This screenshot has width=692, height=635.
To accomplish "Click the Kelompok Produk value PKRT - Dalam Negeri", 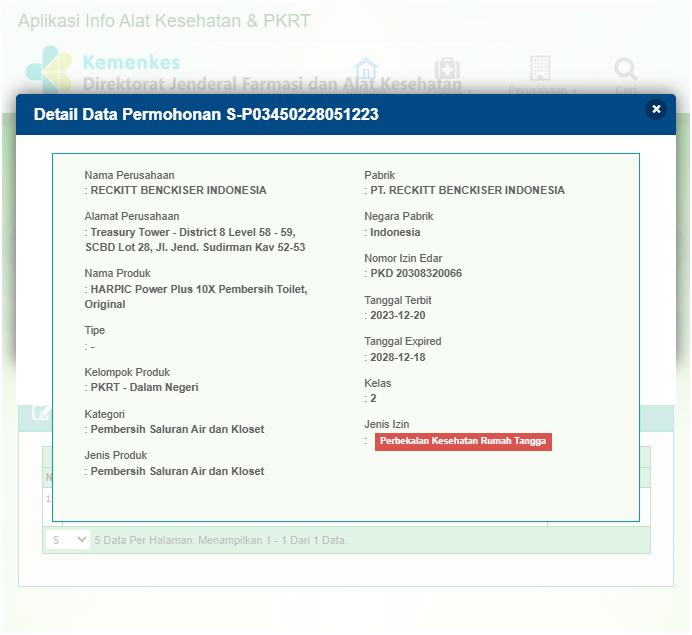I will 144,387.
